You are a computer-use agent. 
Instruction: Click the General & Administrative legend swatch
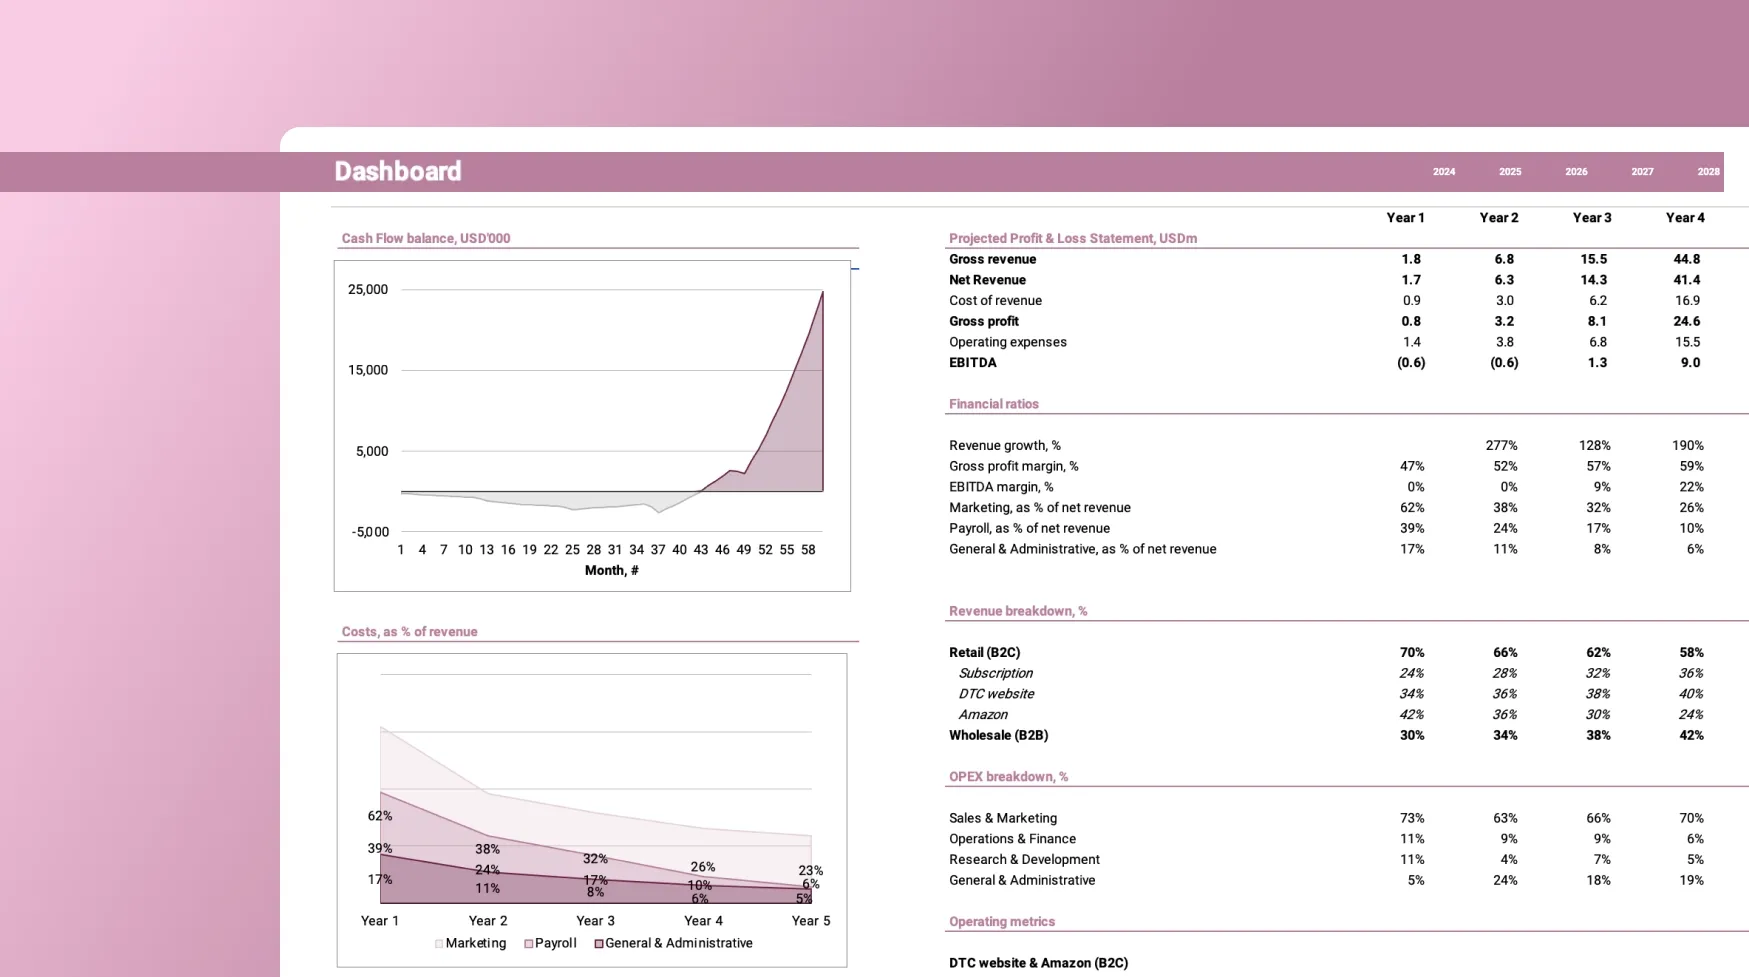[599, 944]
